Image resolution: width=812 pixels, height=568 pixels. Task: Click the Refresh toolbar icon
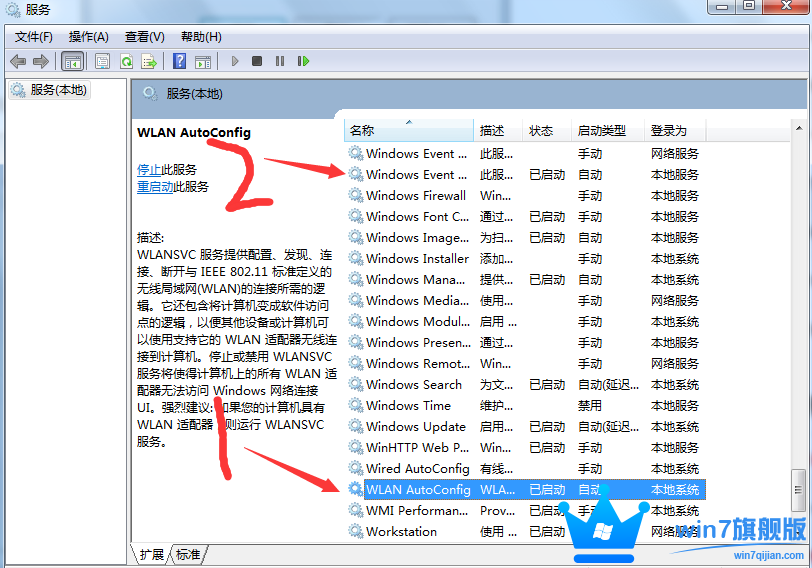coord(126,62)
